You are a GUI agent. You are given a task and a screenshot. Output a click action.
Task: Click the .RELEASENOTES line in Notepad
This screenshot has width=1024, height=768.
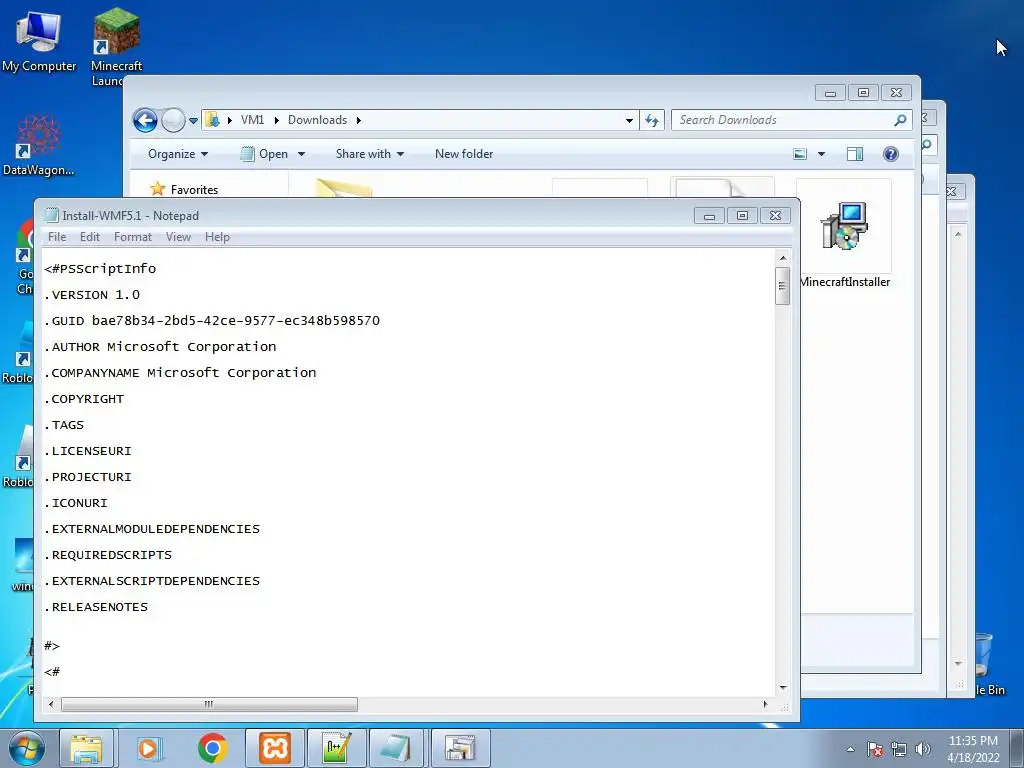[x=96, y=607]
